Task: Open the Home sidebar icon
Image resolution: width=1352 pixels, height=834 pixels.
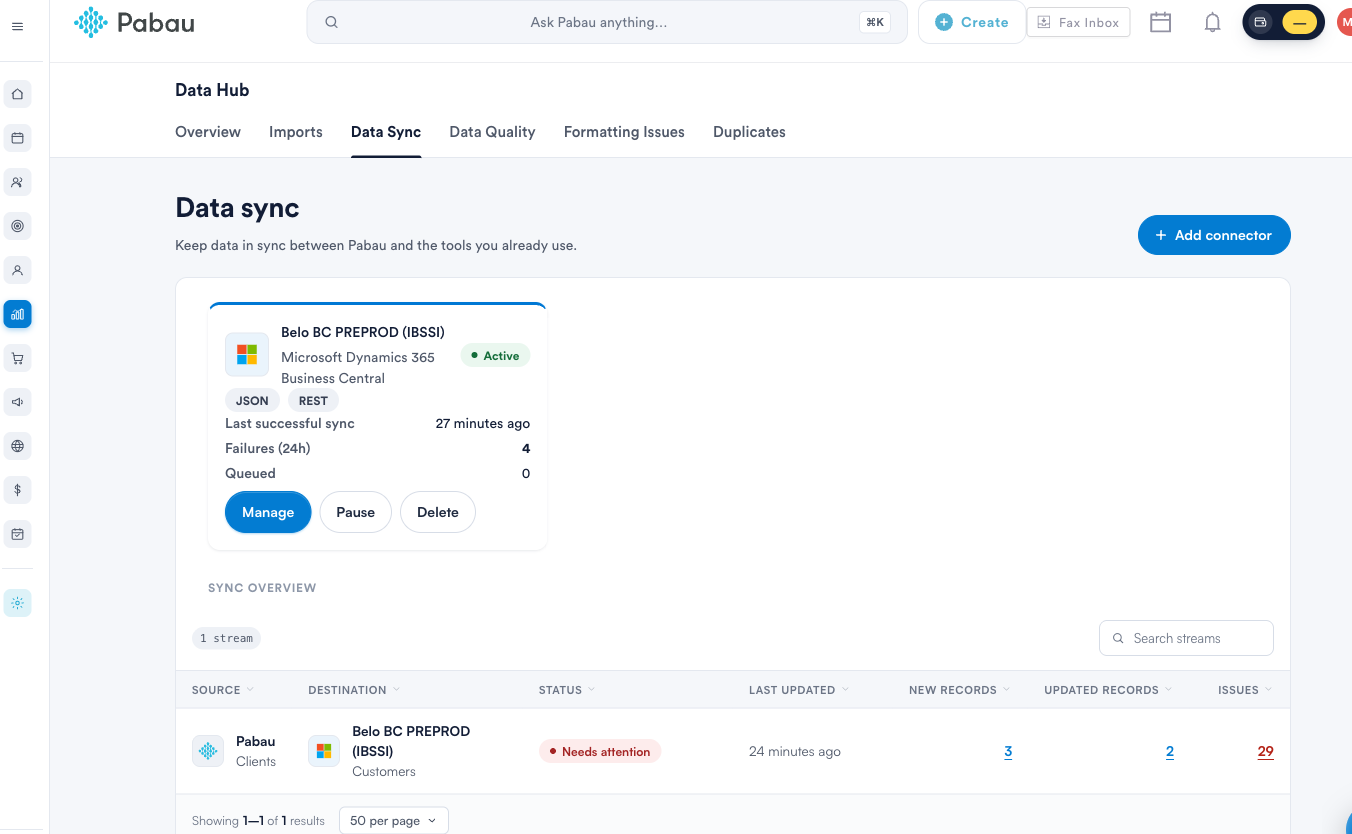Action: click(x=17, y=94)
